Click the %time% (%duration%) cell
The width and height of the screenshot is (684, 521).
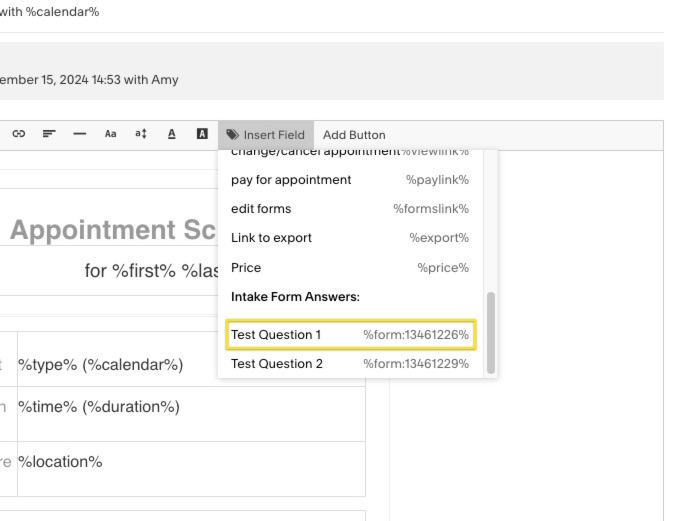191,414
